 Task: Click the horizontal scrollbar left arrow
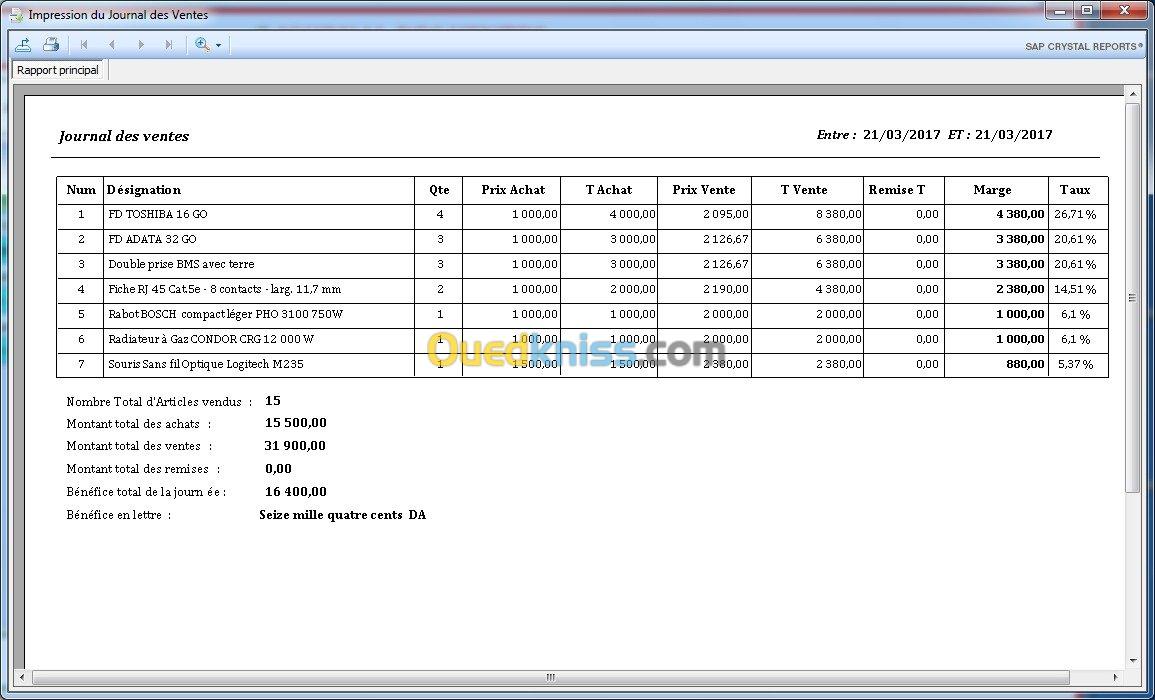pos(22,676)
